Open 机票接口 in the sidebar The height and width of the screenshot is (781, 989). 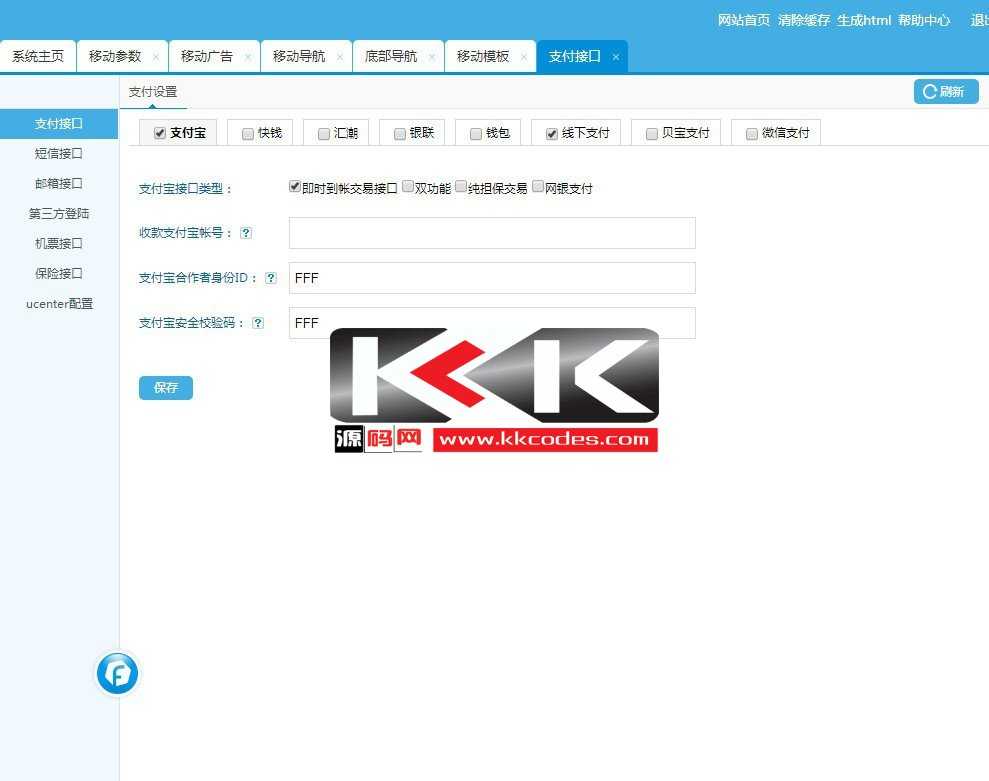pos(59,244)
